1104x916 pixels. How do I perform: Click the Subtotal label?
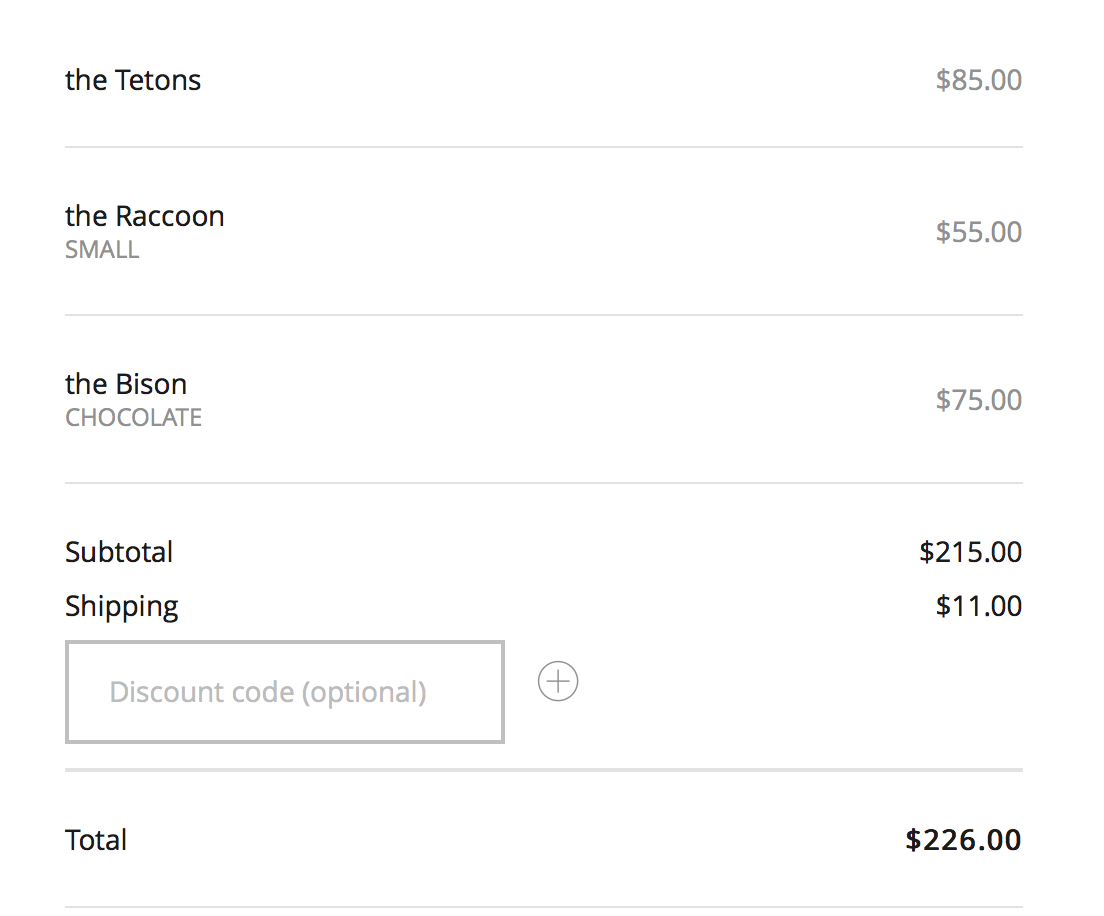[x=119, y=552]
